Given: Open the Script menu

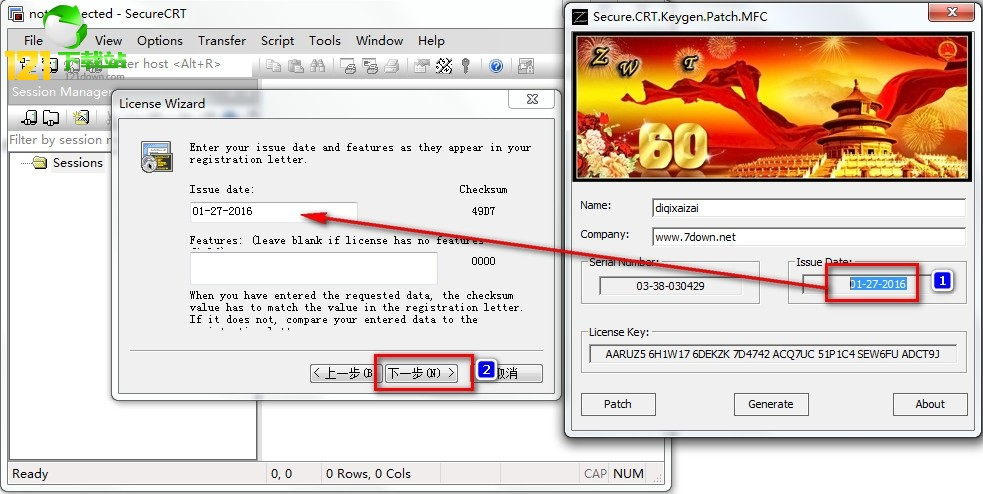Looking at the screenshot, I should (277, 41).
